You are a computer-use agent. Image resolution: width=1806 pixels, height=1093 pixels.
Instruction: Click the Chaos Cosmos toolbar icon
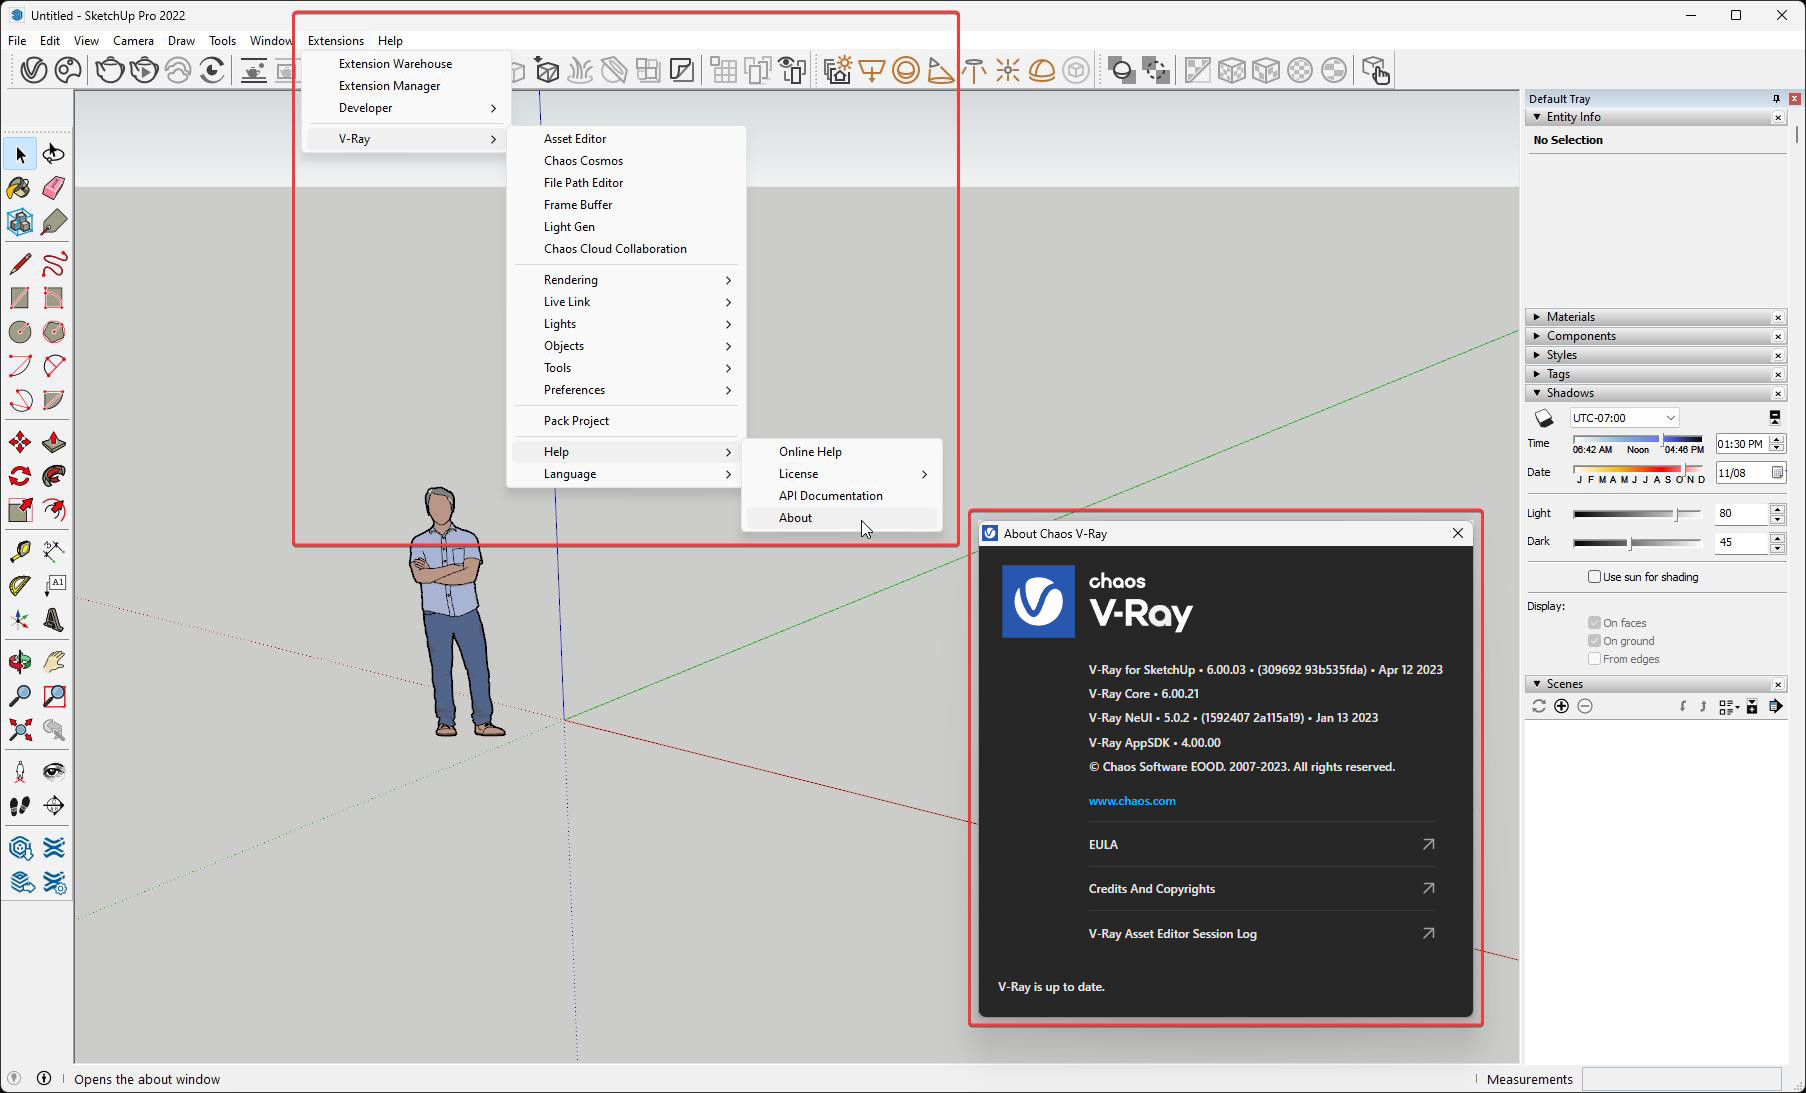point(68,70)
